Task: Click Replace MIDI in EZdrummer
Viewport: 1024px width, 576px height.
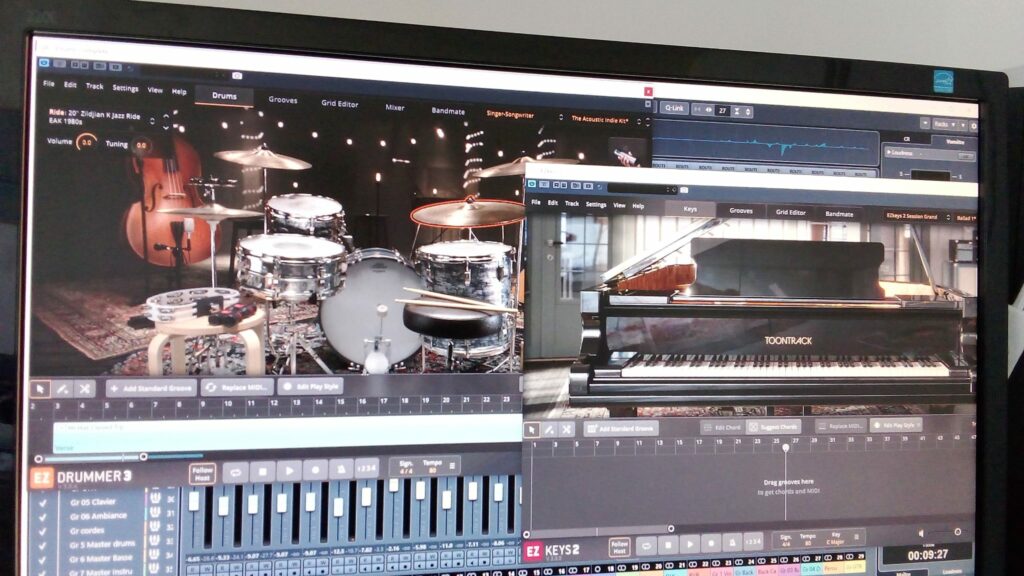Action: 237,387
